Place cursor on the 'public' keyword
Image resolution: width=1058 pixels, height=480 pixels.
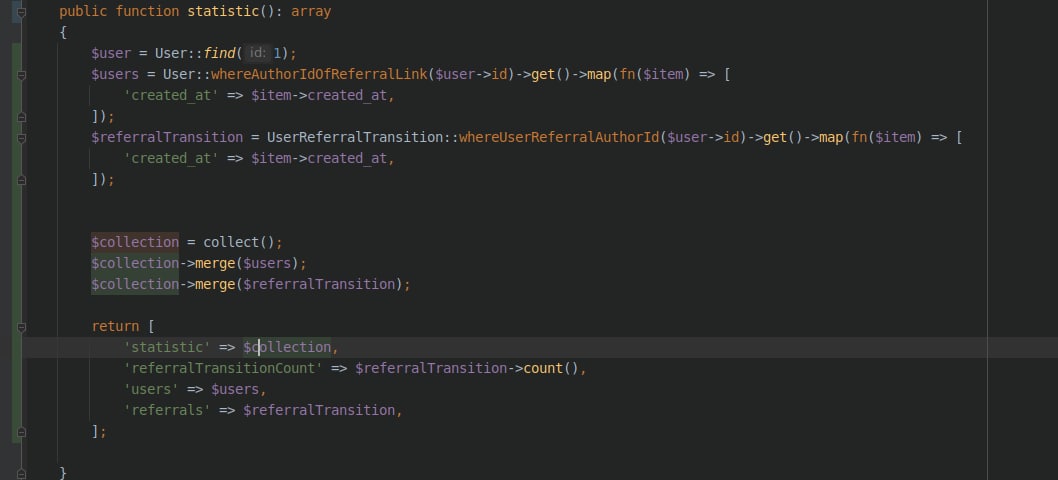[83, 11]
